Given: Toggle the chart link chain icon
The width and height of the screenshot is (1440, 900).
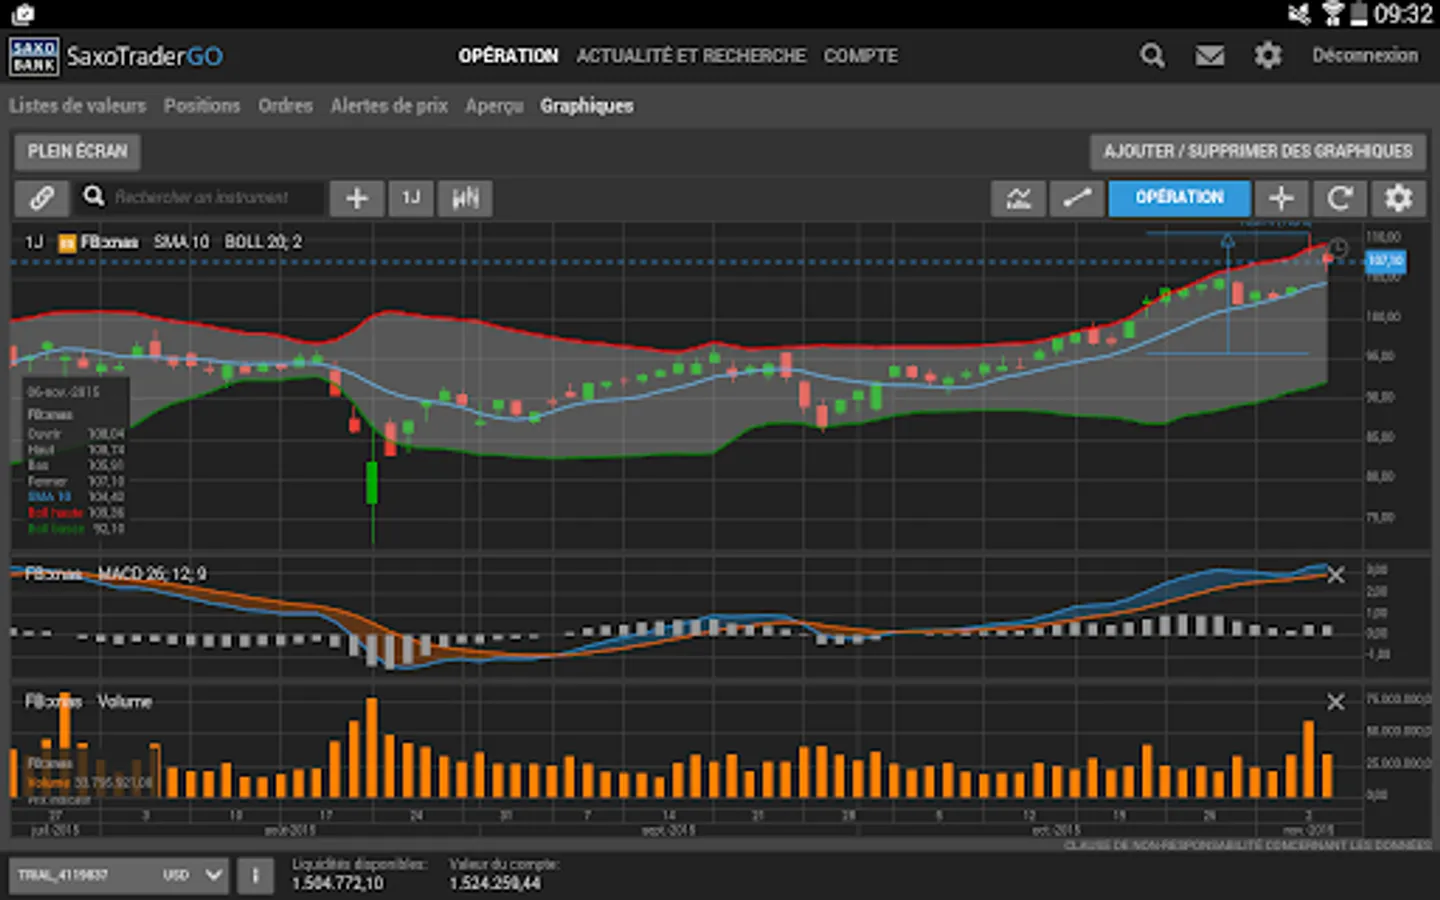Looking at the screenshot, I should (41, 198).
